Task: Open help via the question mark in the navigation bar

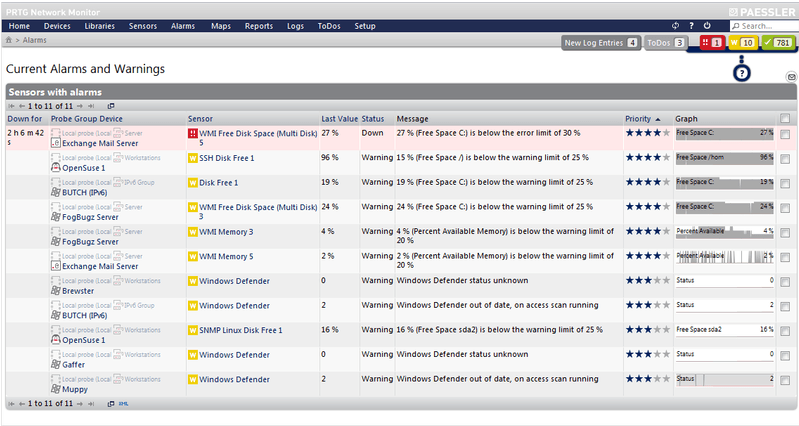Action: pos(691,25)
